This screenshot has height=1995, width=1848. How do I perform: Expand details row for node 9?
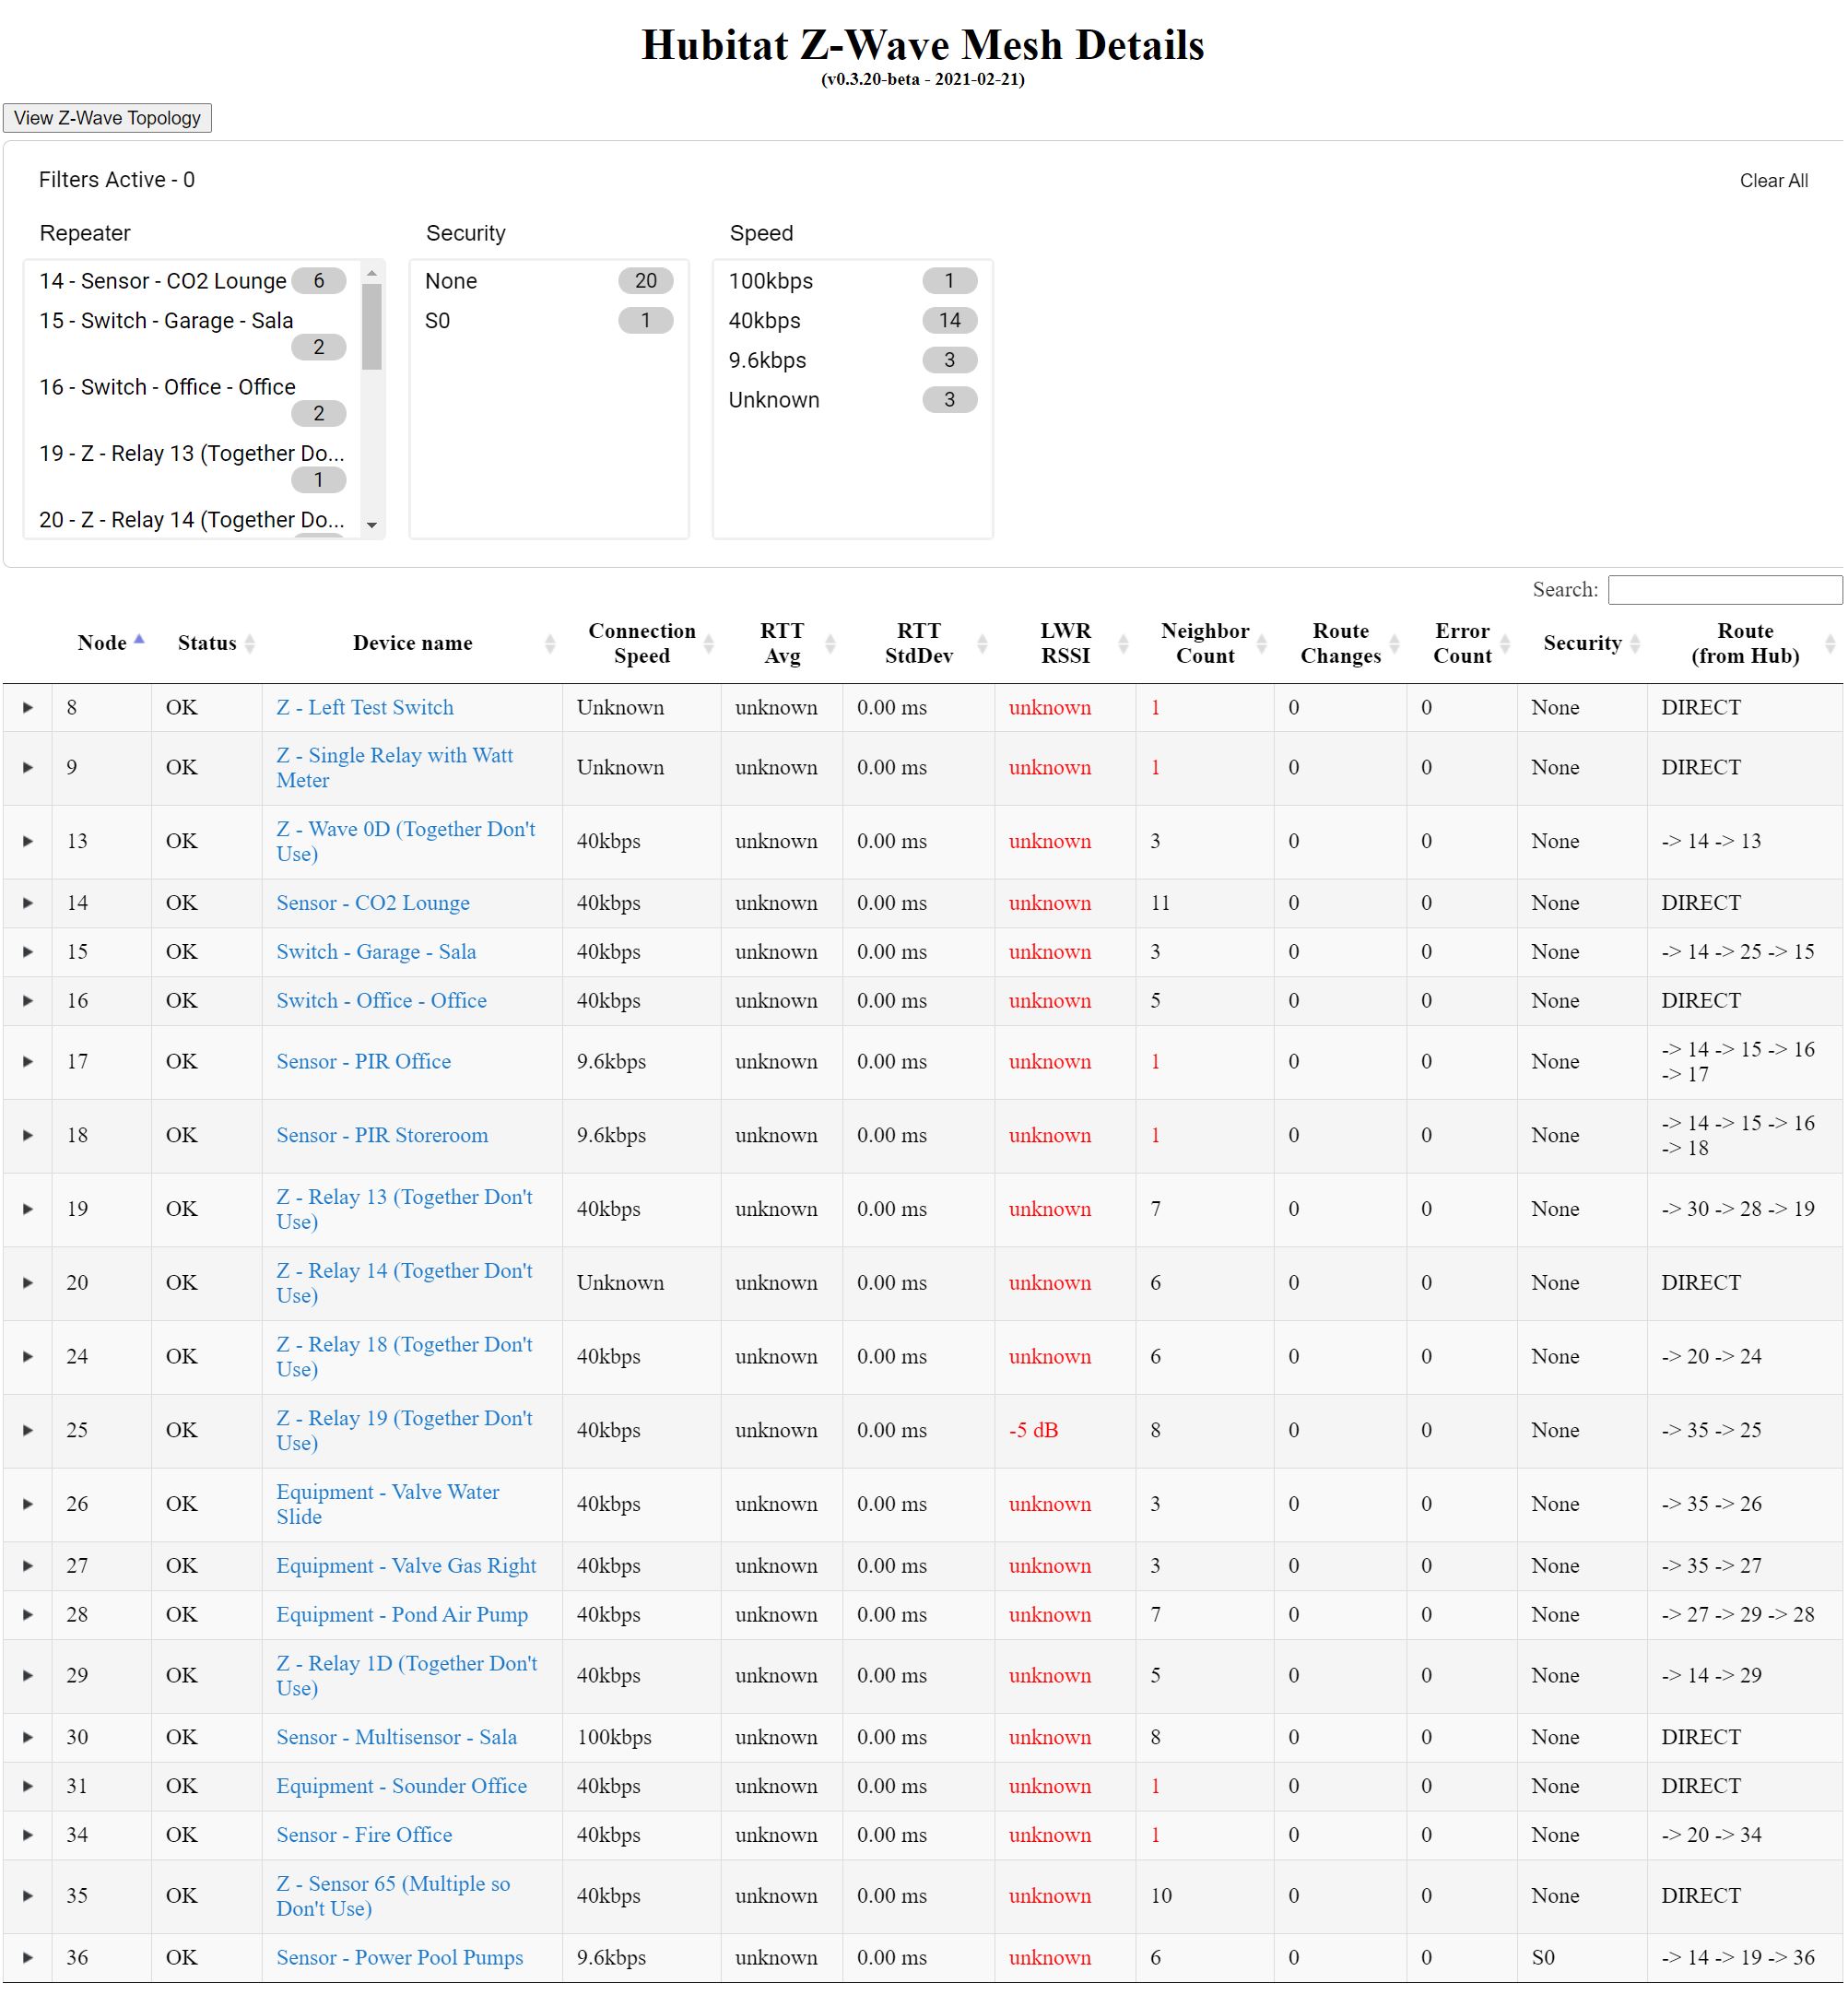pos(28,768)
